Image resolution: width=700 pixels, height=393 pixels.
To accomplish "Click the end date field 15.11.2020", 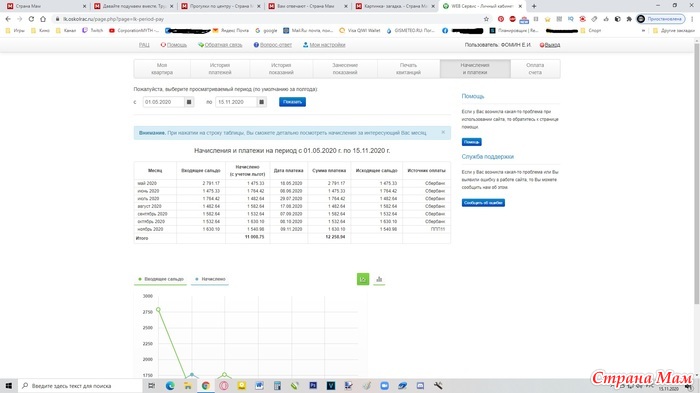I will coord(236,102).
